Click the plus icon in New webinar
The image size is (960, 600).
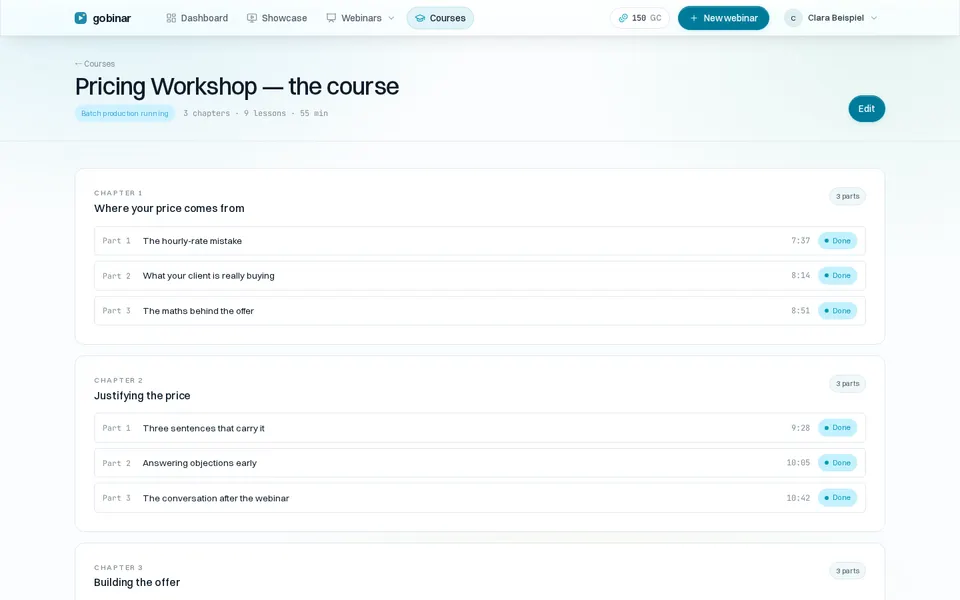pos(694,18)
